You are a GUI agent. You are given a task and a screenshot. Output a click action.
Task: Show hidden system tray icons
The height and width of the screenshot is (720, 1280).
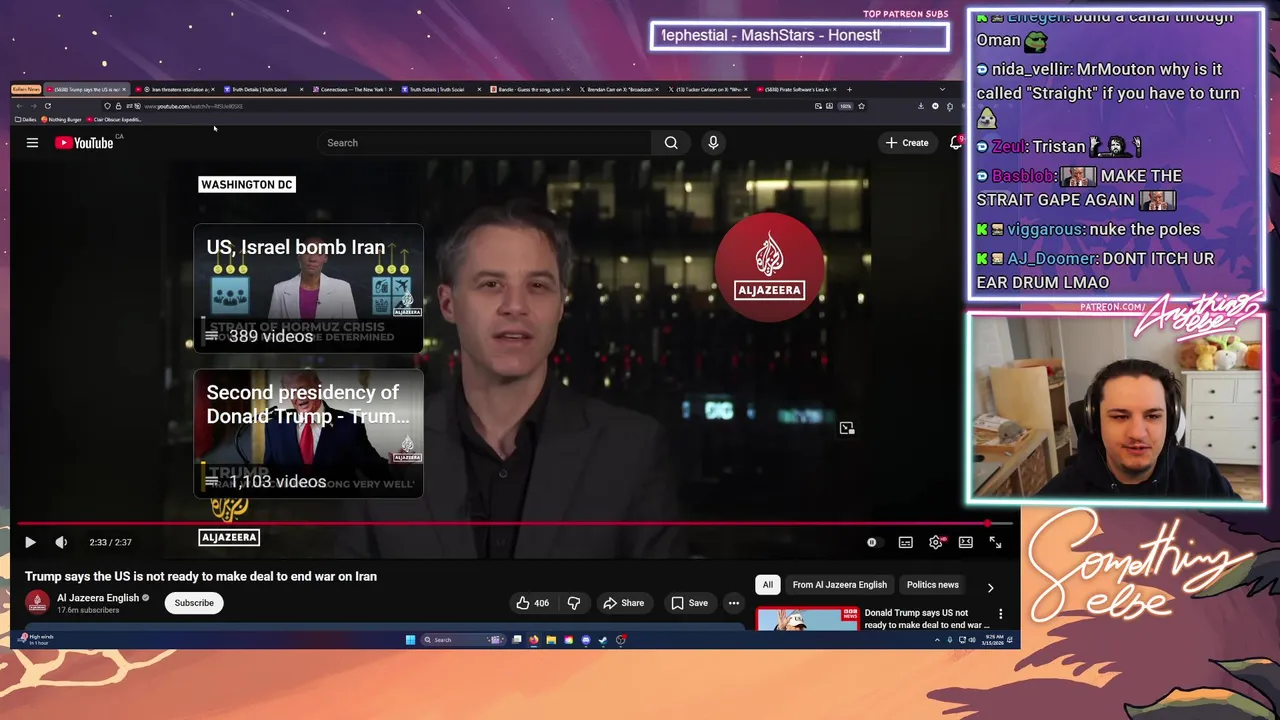937,640
